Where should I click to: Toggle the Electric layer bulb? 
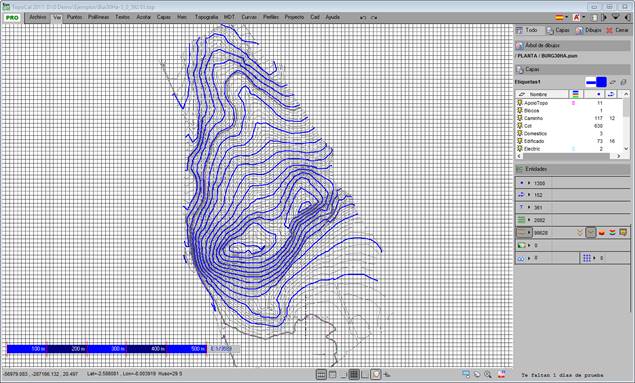[520, 149]
